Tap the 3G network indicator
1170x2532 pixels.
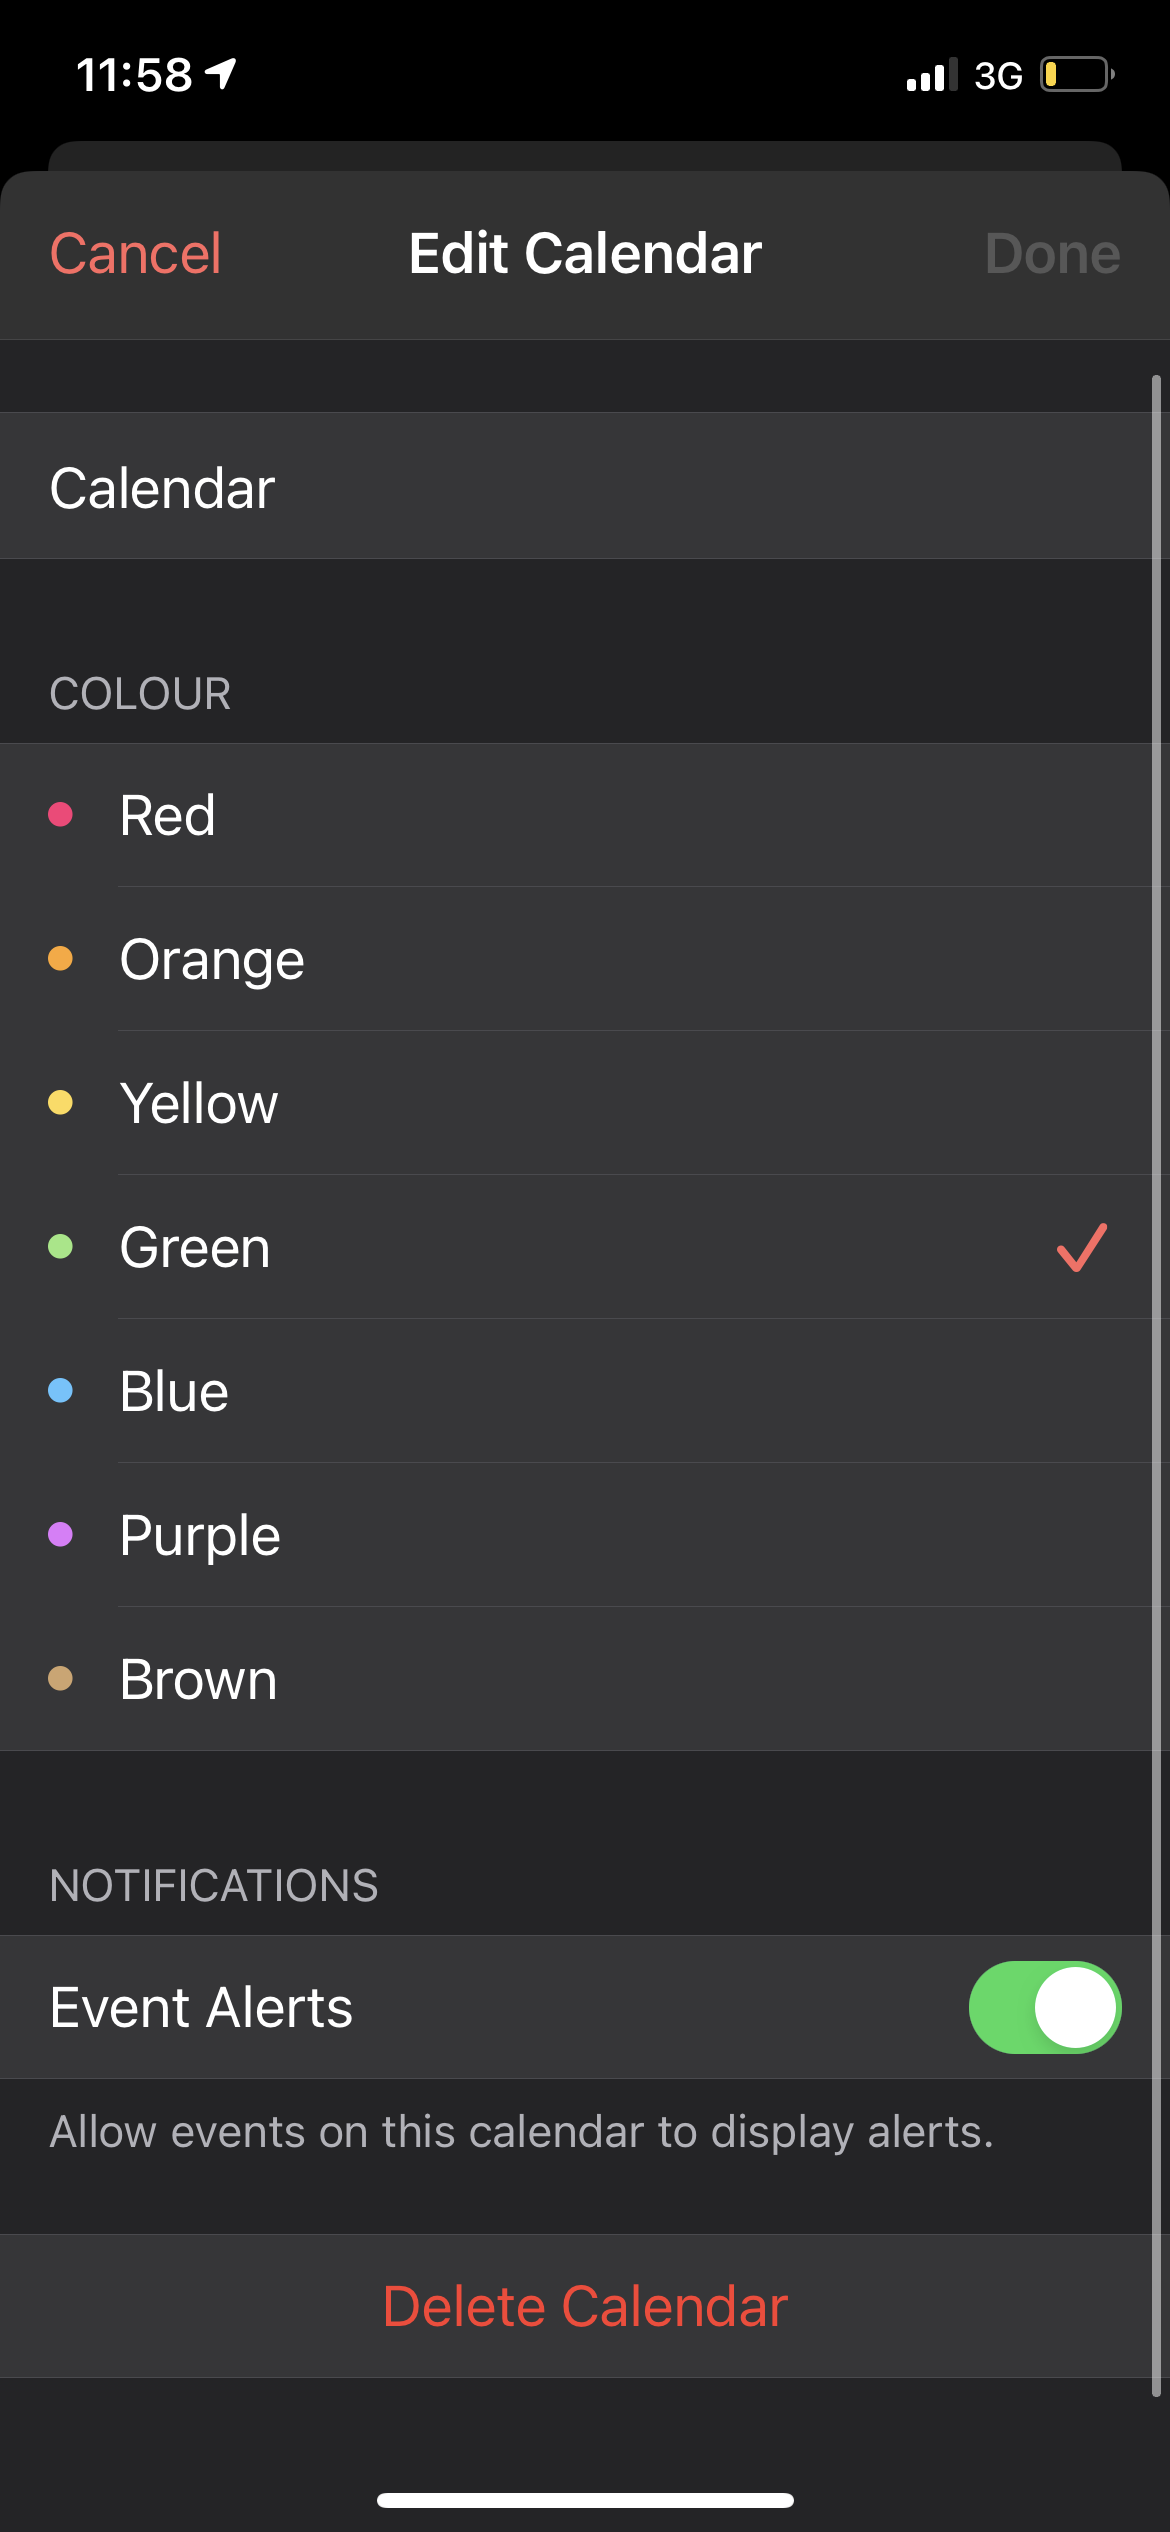coord(998,76)
